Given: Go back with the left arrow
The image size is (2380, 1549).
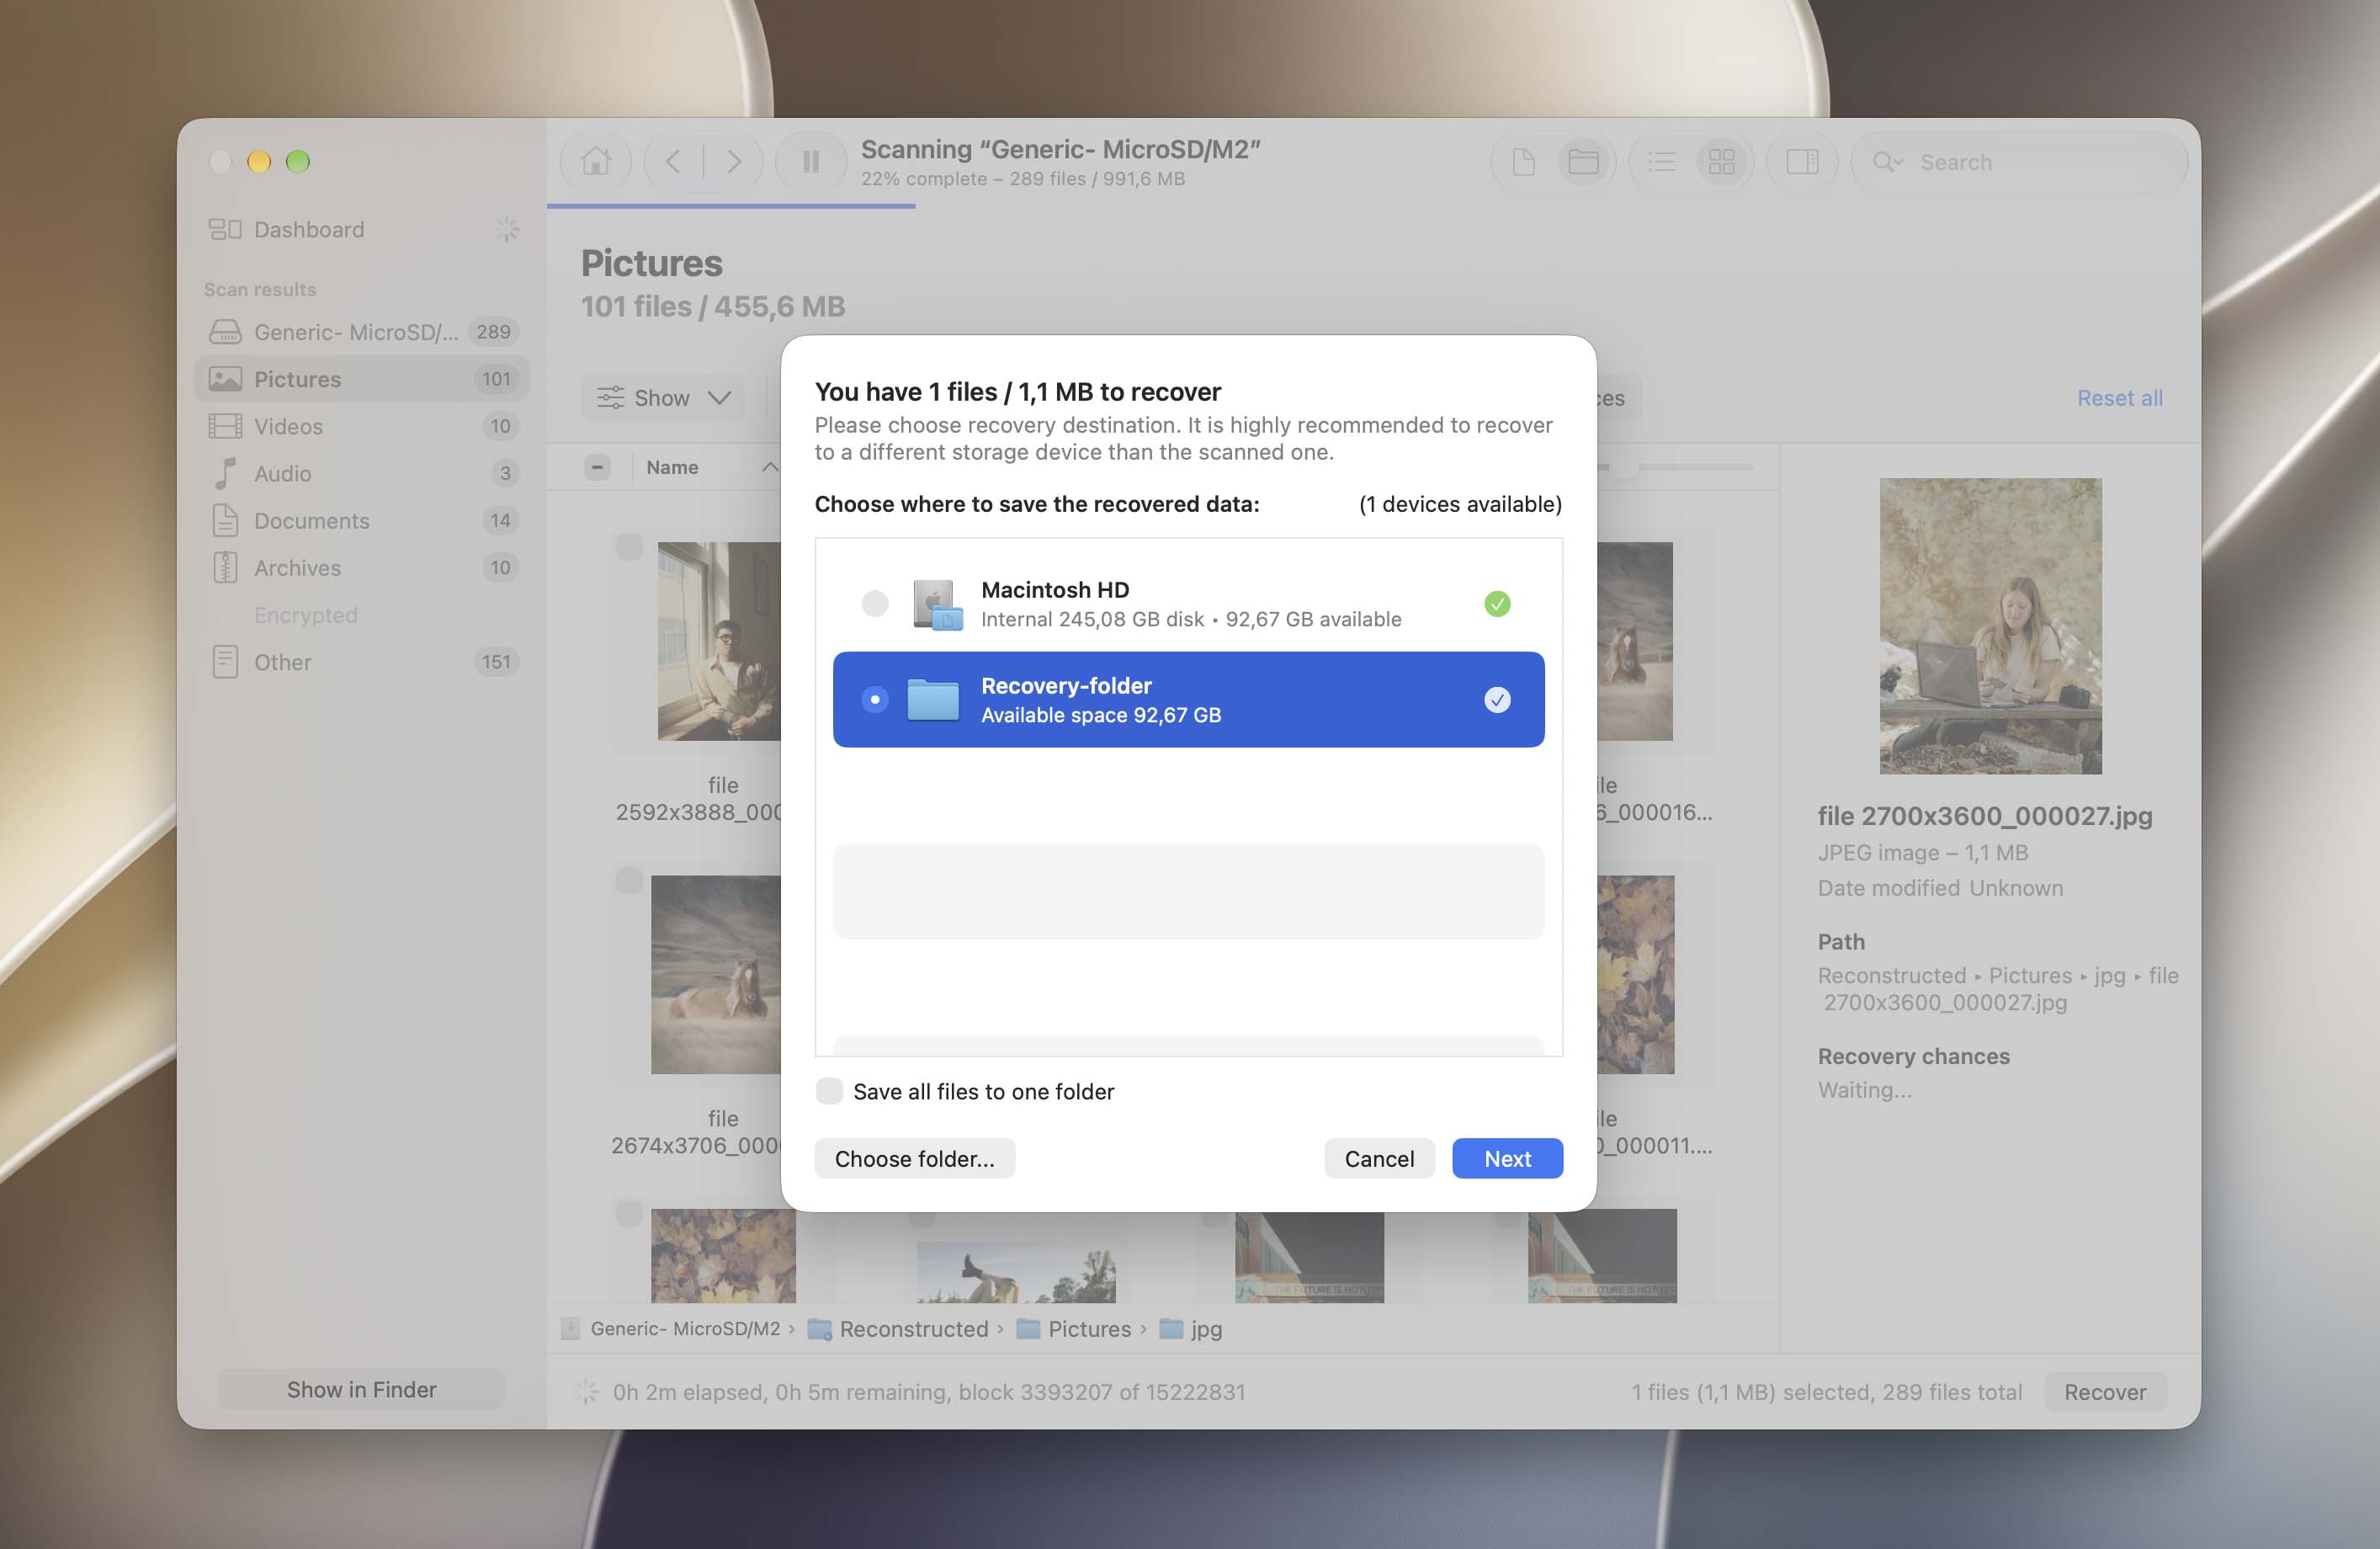Looking at the screenshot, I should [x=673, y=161].
